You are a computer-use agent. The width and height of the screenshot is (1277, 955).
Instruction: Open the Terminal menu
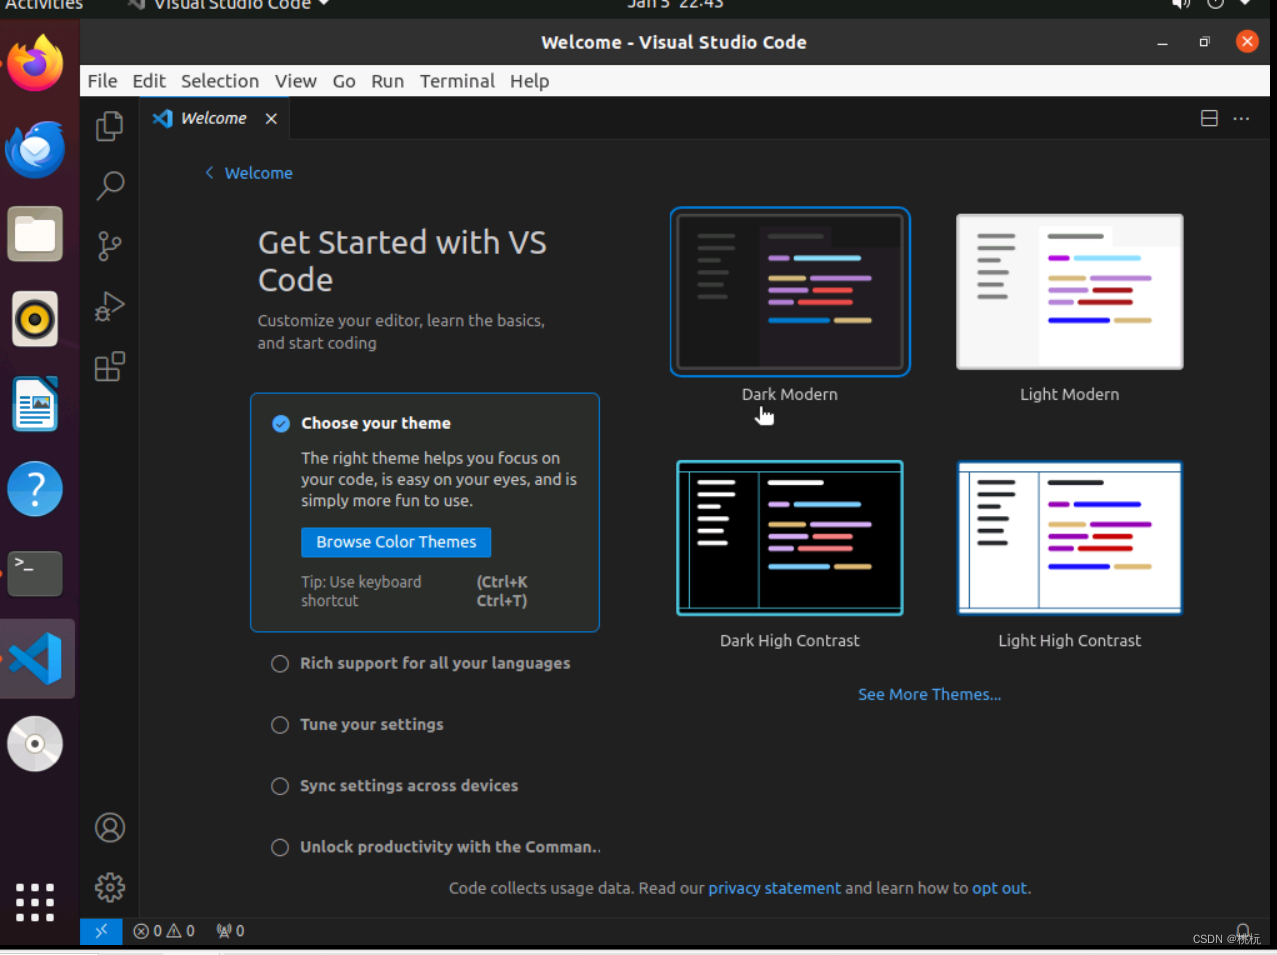pos(456,81)
